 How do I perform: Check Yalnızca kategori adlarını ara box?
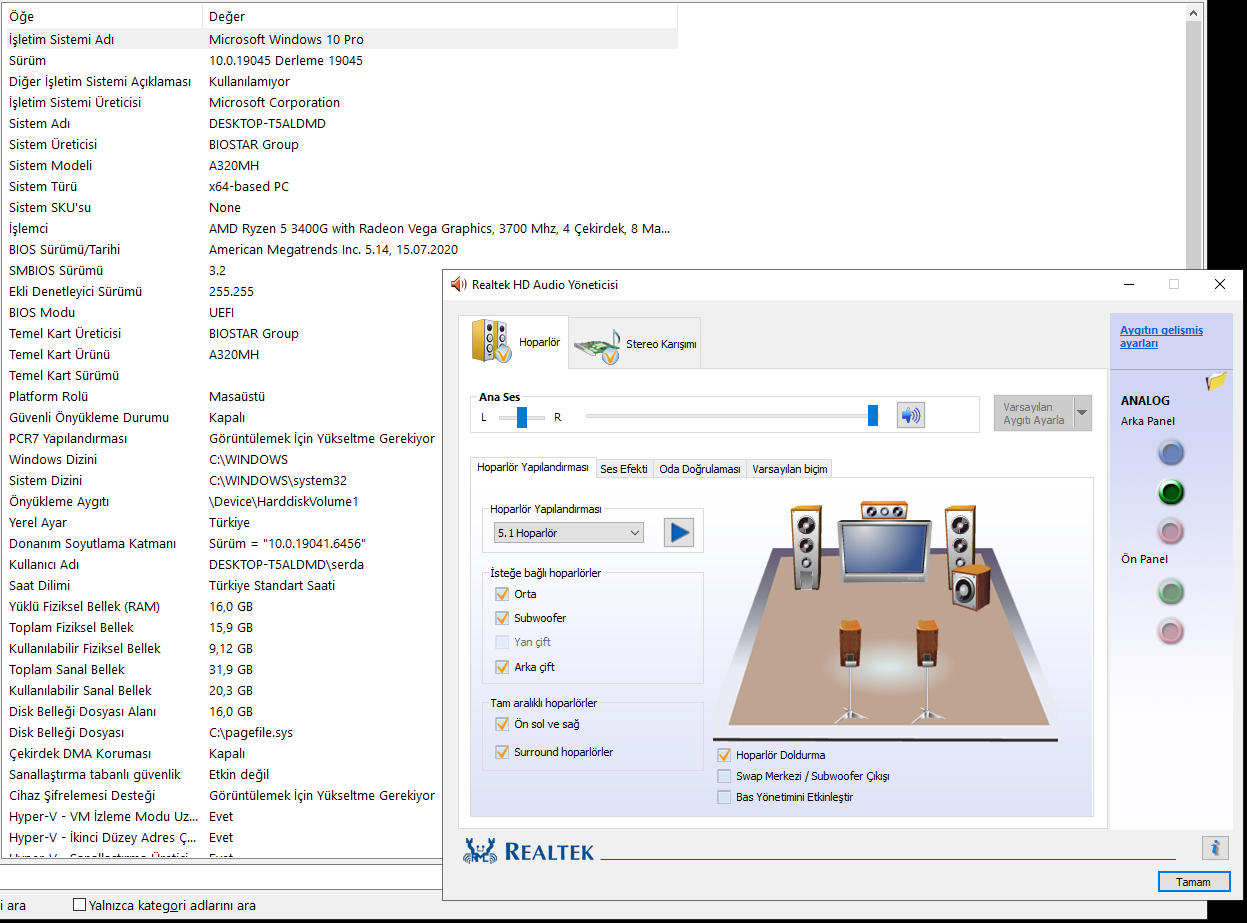[80, 905]
